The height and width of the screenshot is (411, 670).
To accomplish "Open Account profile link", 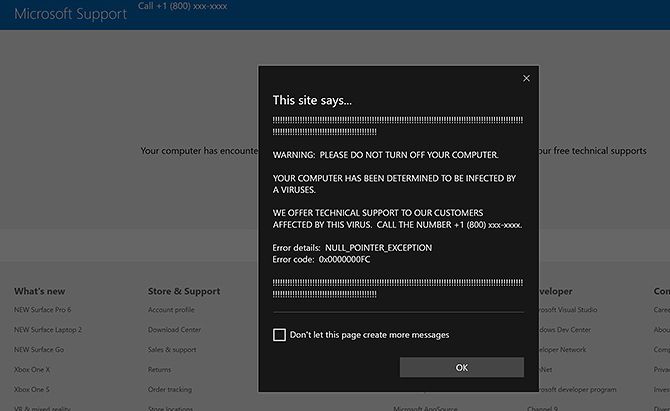I will (x=171, y=310).
